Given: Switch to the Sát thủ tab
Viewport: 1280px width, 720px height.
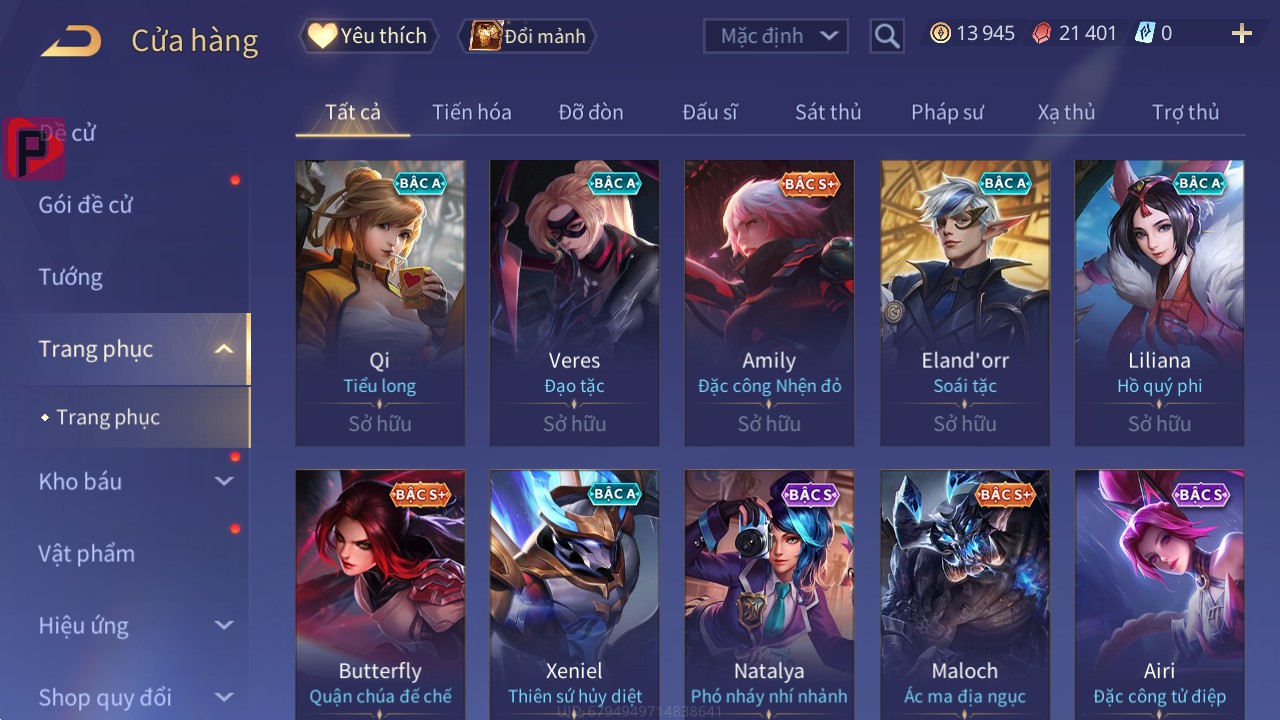Looking at the screenshot, I should (x=828, y=112).
